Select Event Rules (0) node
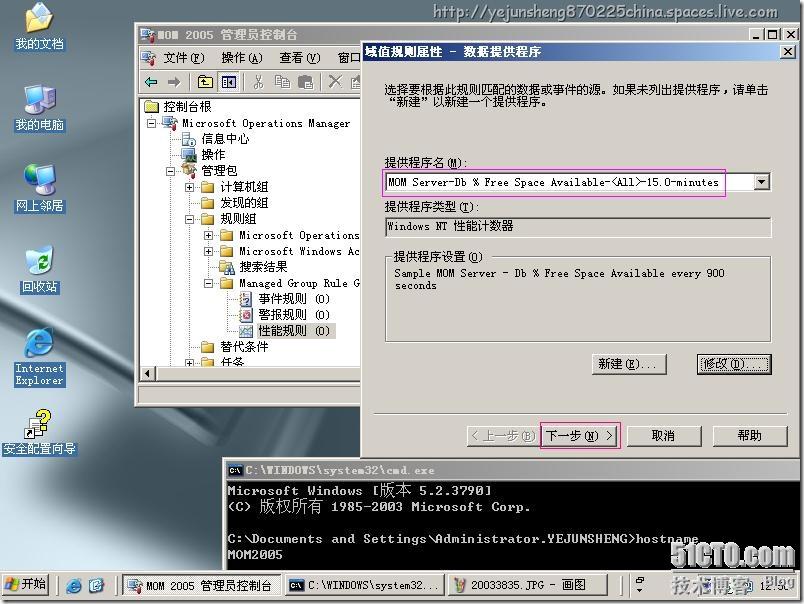804x604 pixels. point(293,298)
